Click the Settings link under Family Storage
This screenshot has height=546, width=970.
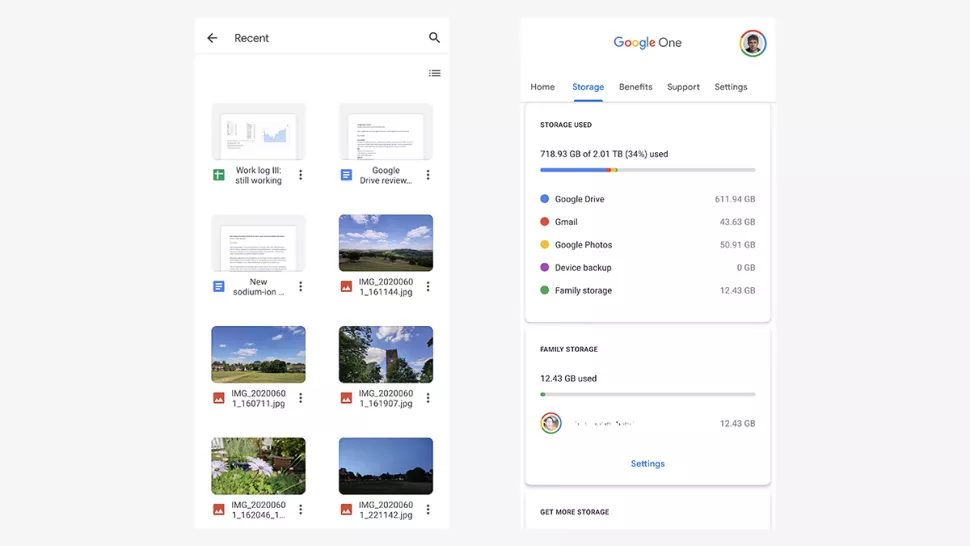(x=648, y=464)
